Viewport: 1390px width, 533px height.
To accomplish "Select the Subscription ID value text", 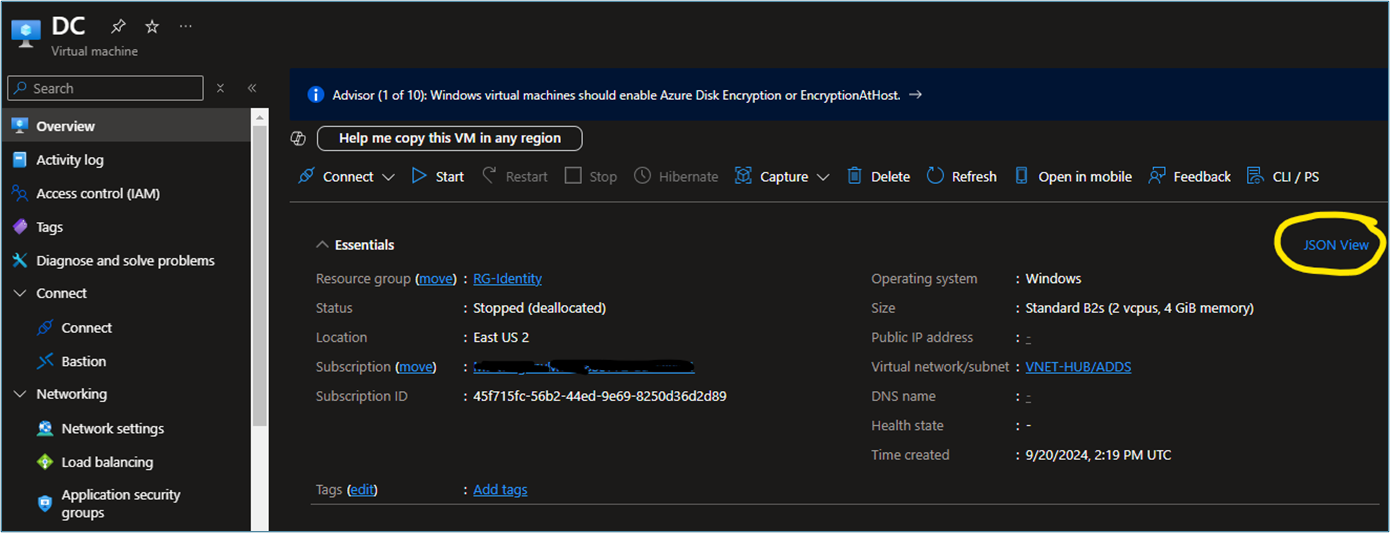I will [599, 396].
